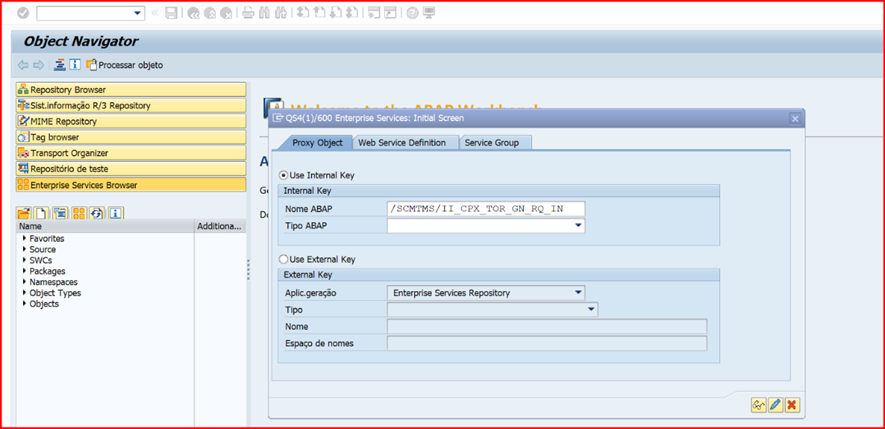Viewport: 885px width, 429px height.
Task: Click the Save disk icon in toolbar
Action: tap(171, 13)
